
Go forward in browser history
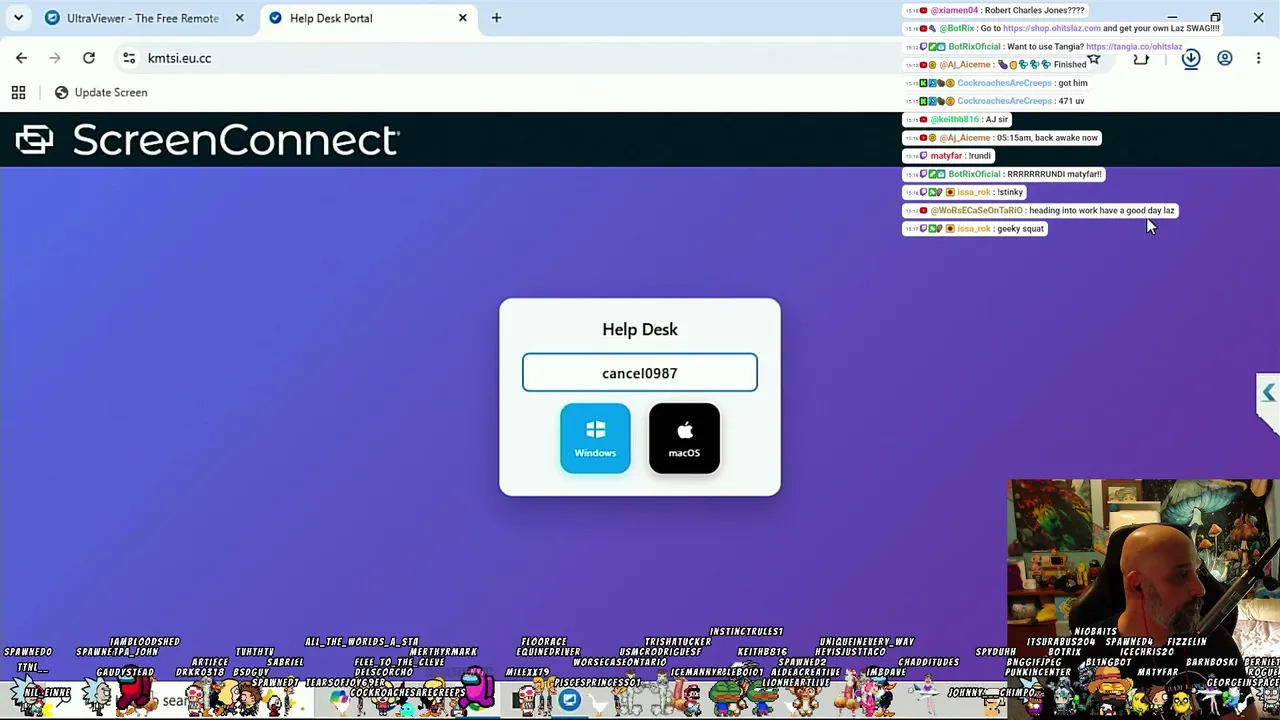pos(55,58)
